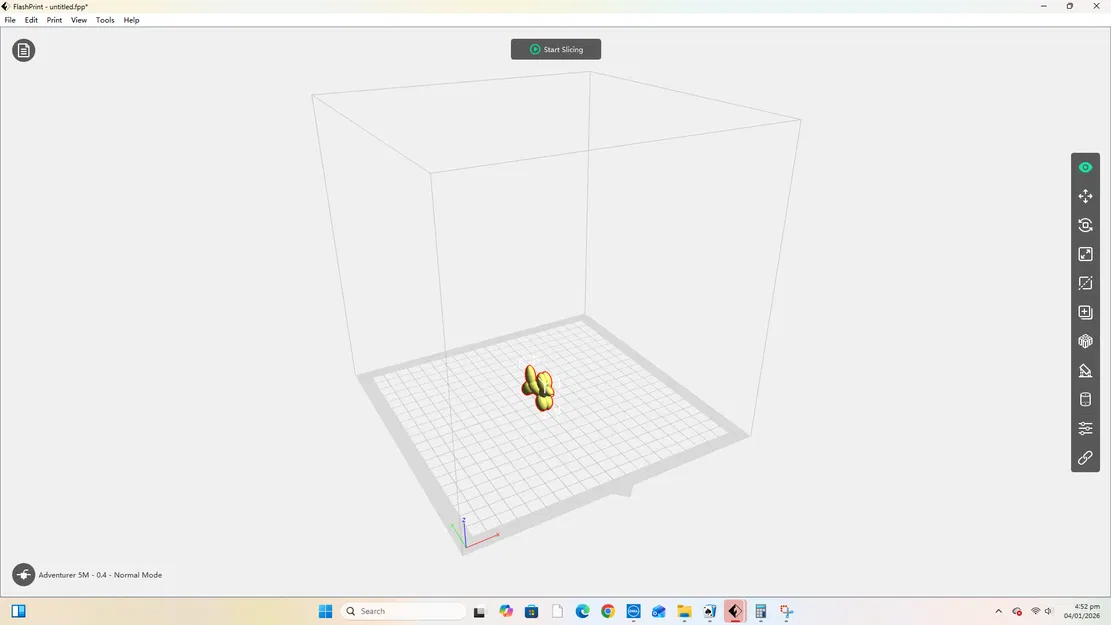Viewport: 1111px width, 625px height.
Task: Open the File menu
Action: click(10, 20)
